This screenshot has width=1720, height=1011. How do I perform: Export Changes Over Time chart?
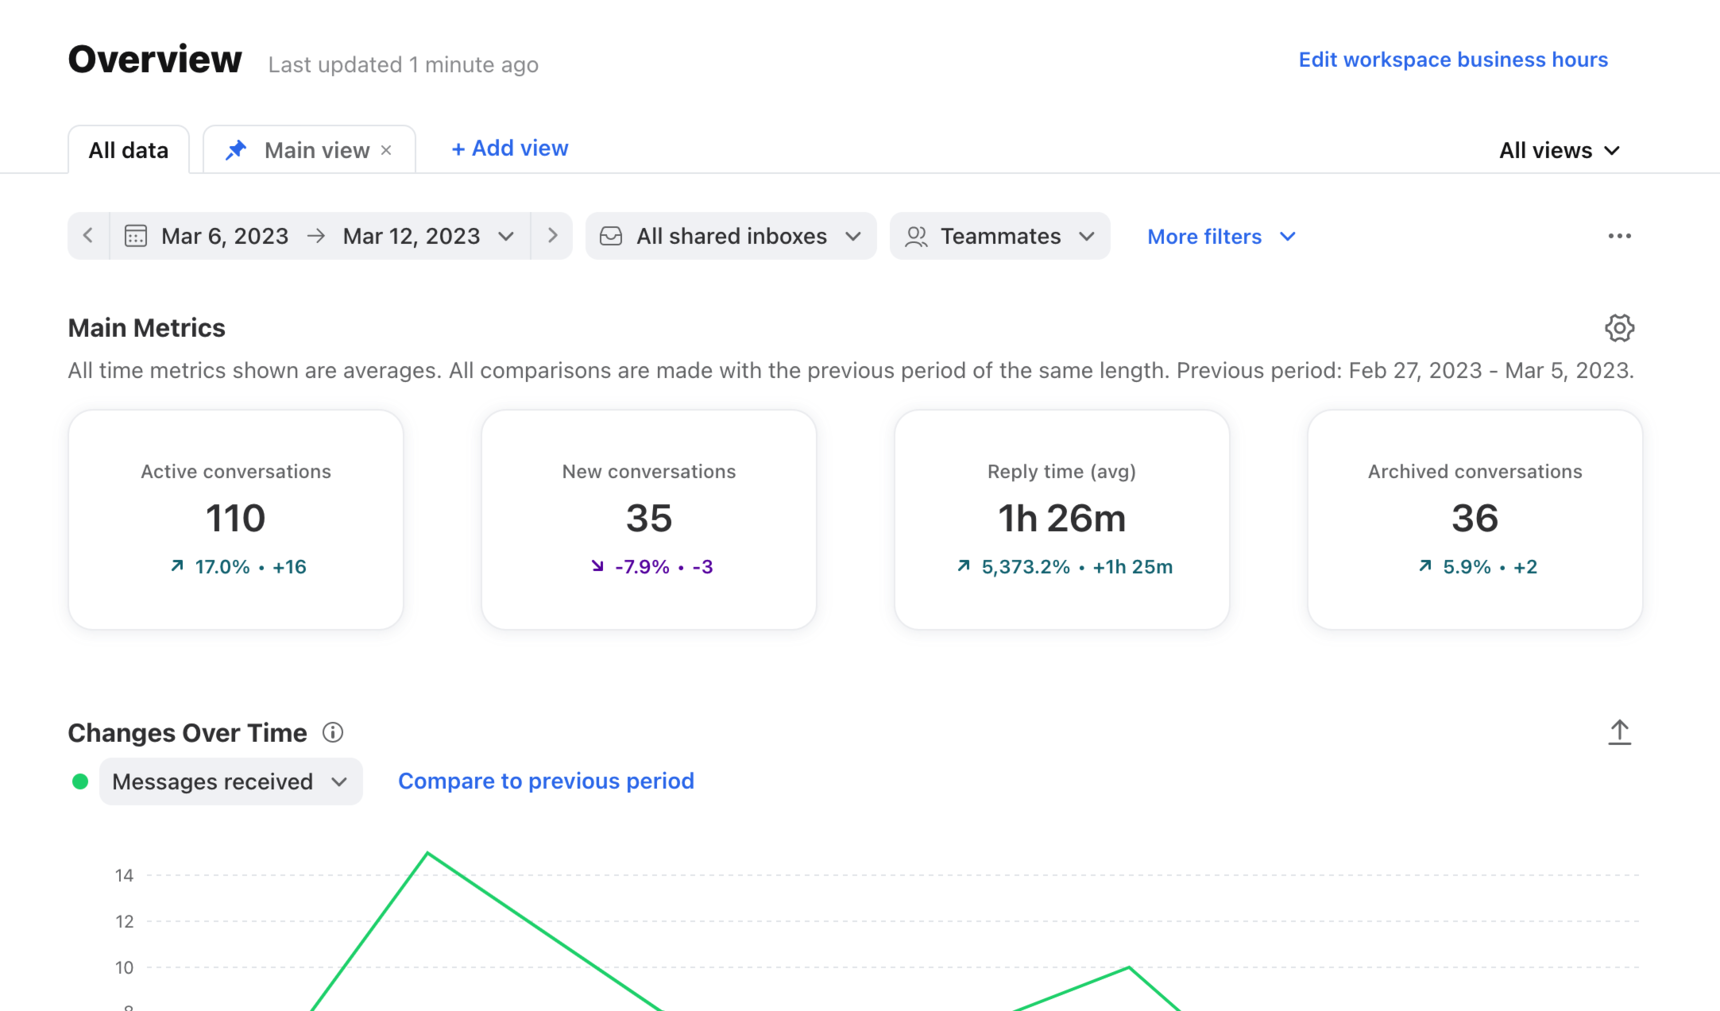tap(1619, 732)
